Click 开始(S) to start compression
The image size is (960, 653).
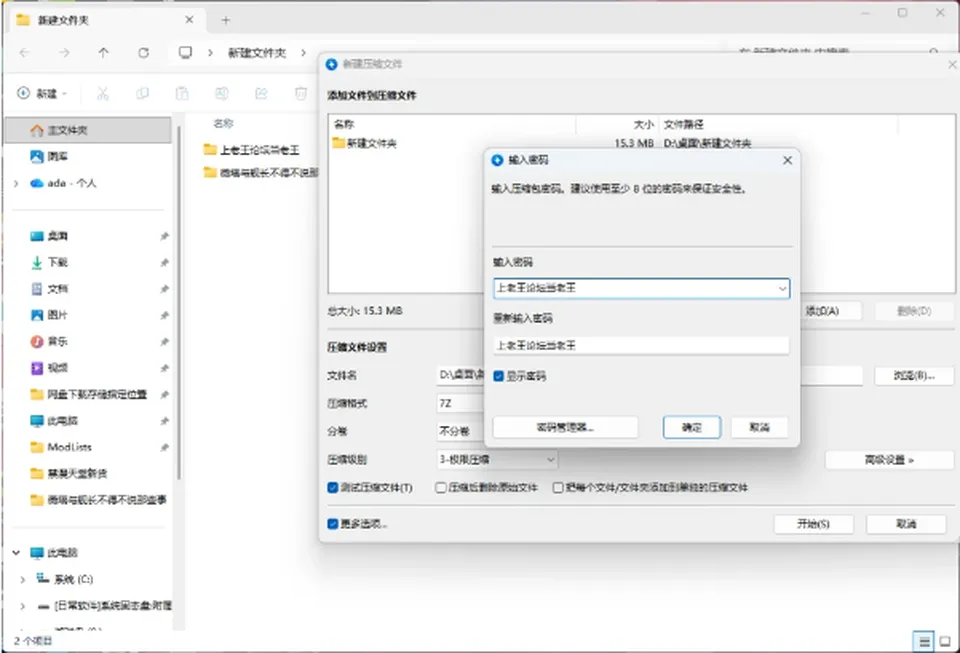pyautogui.click(x=813, y=524)
